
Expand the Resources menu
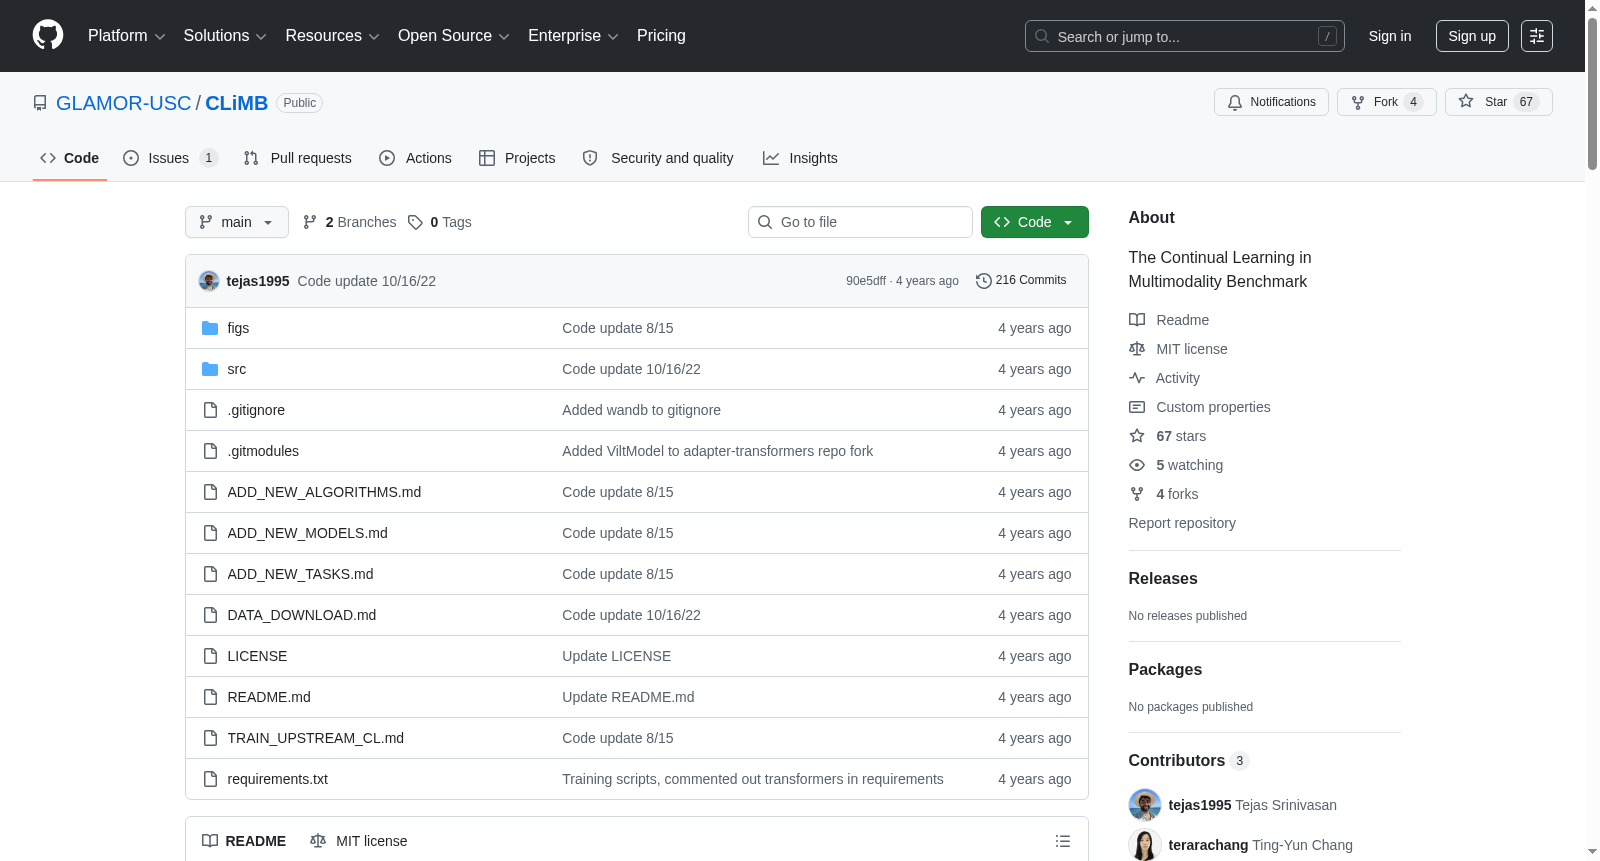click(x=332, y=36)
